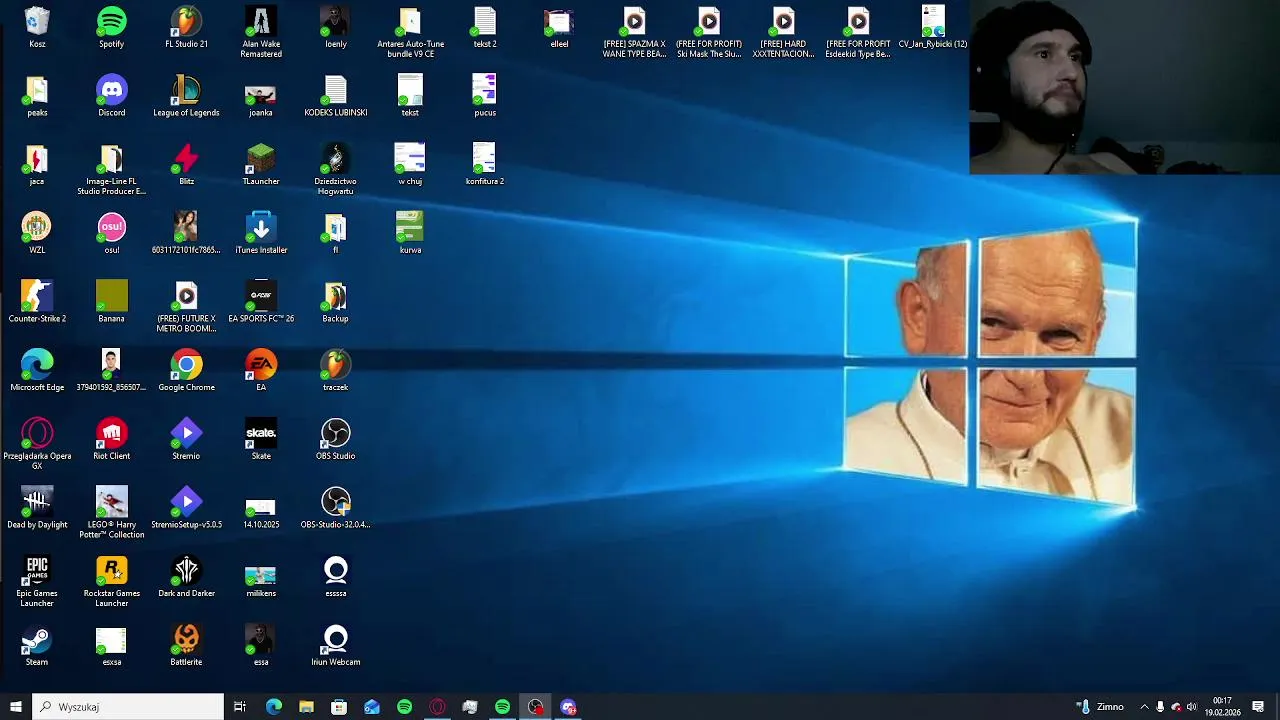Launch League of Legends shortcut
Viewport: 1280px width, 720px height.
(x=186, y=96)
